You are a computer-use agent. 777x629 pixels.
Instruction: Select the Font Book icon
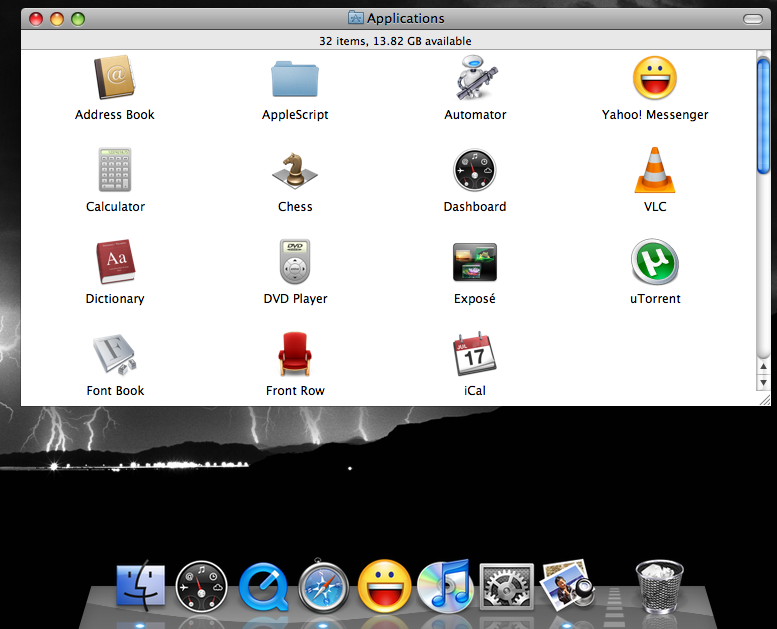[115, 354]
